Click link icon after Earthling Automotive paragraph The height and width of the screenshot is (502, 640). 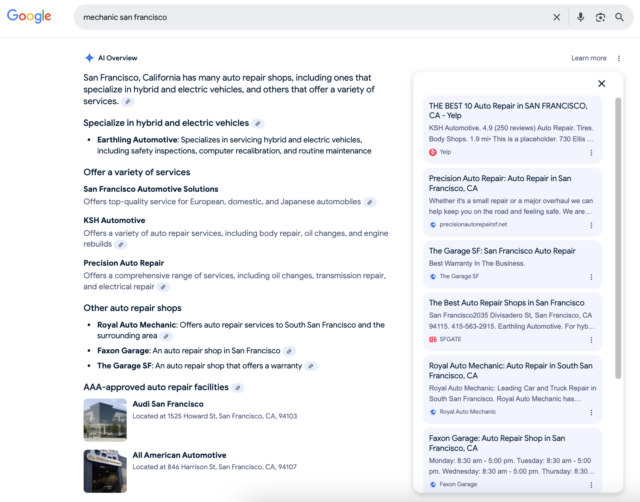[x=258, y=123]
